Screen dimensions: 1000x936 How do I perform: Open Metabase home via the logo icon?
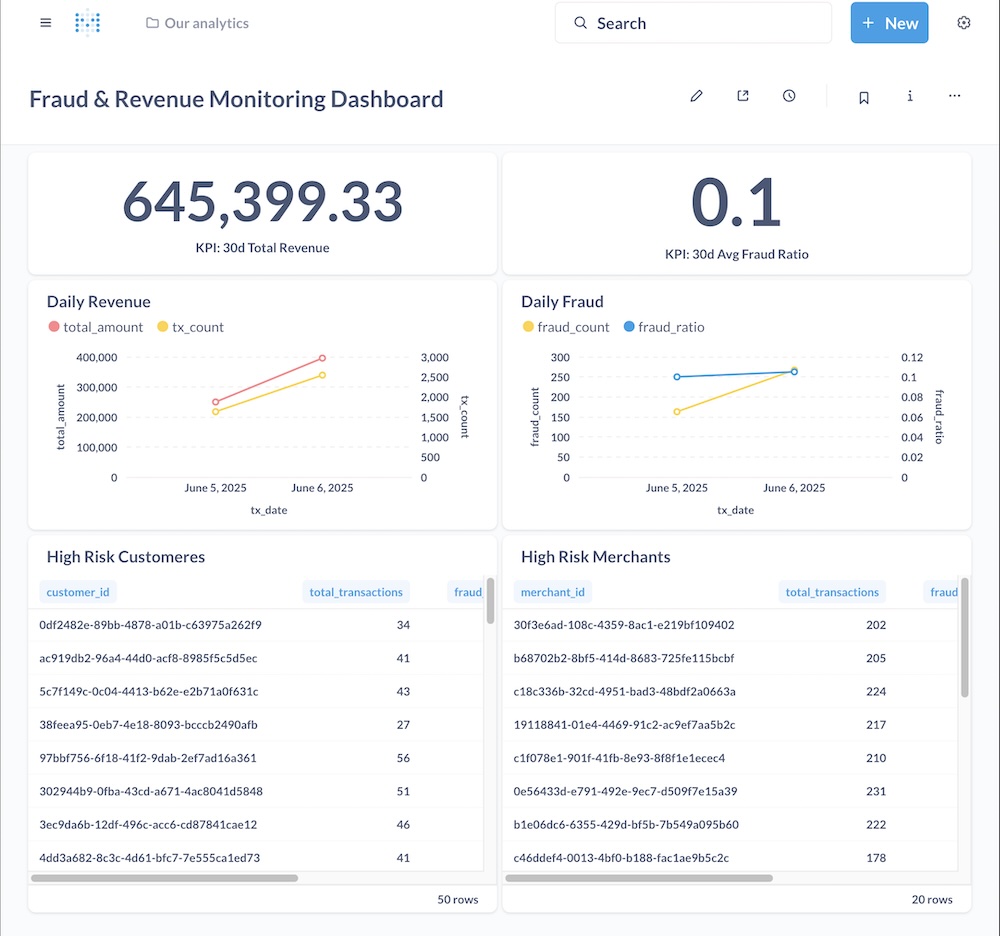coord(88,22)
